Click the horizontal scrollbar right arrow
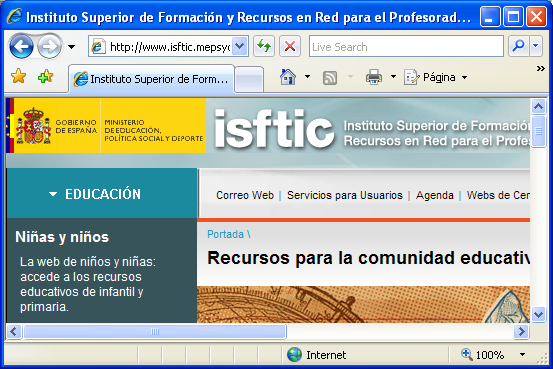Screen dimensions: 553x369 (x=521, y=332)
